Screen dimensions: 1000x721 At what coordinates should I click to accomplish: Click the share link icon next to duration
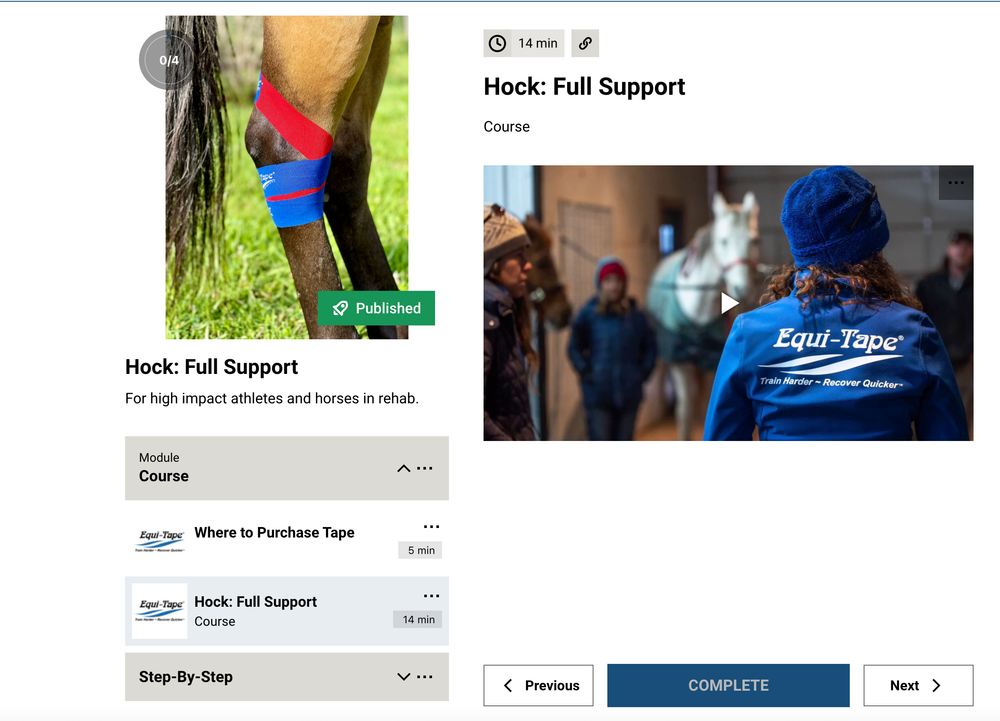pos(585,43)
